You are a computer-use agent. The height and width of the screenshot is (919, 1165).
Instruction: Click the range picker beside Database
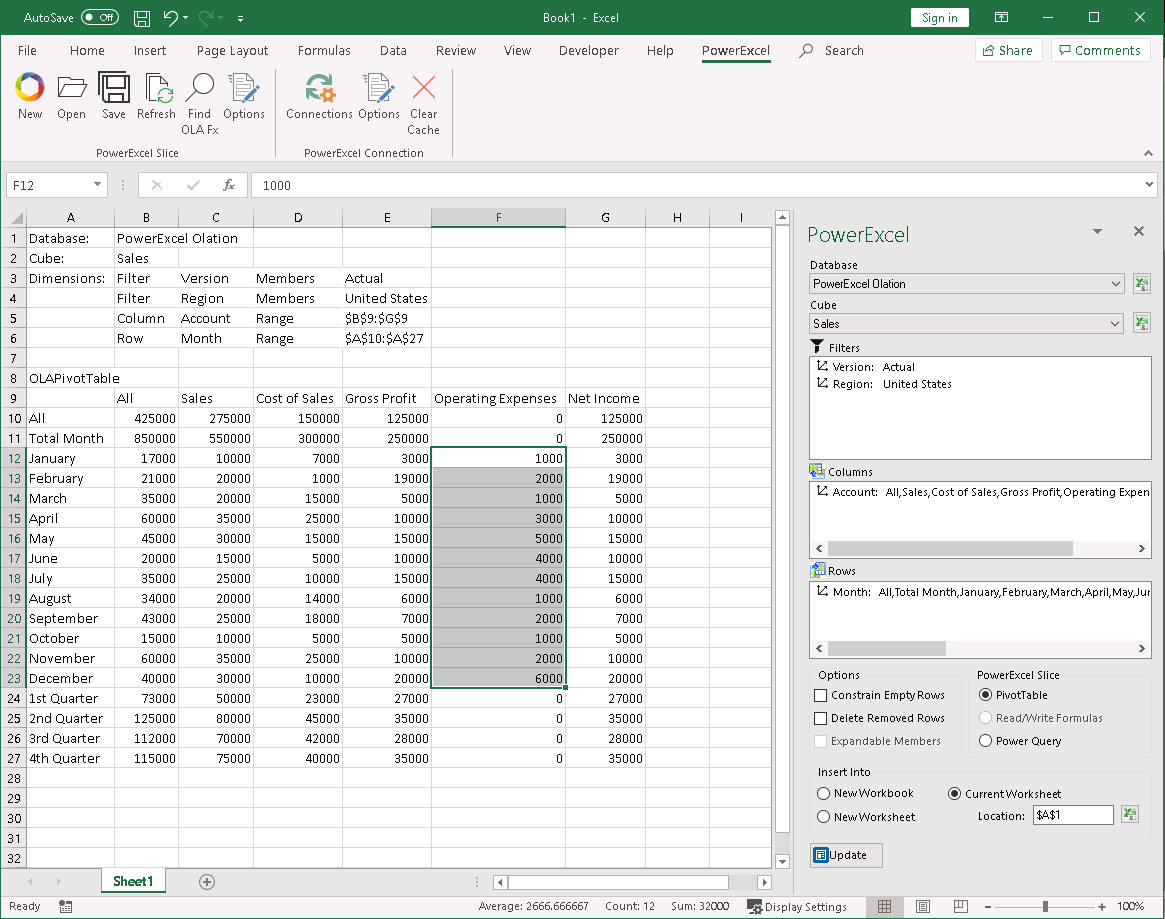click(1141, 283)
